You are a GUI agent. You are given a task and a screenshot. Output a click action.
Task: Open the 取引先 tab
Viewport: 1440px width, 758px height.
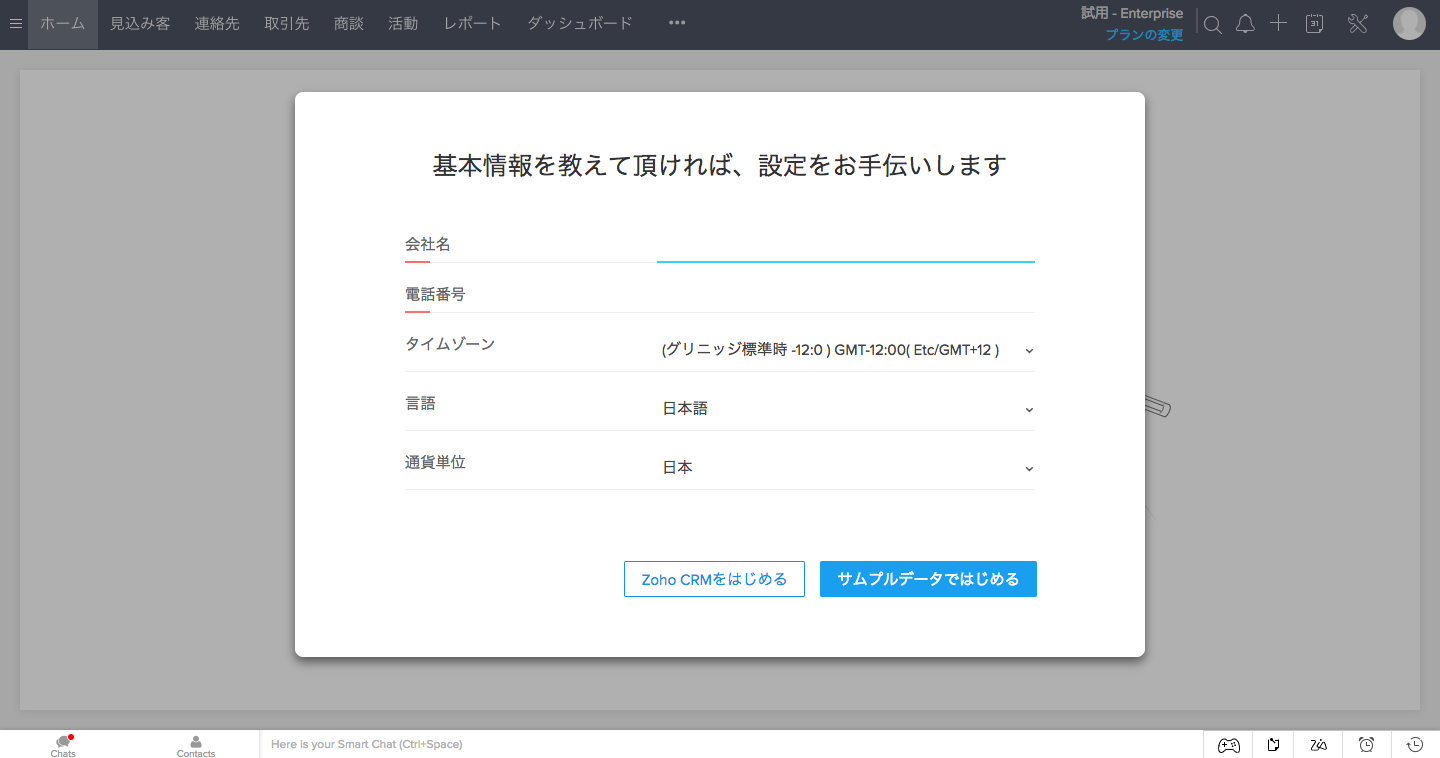click(x=287, y=24)
